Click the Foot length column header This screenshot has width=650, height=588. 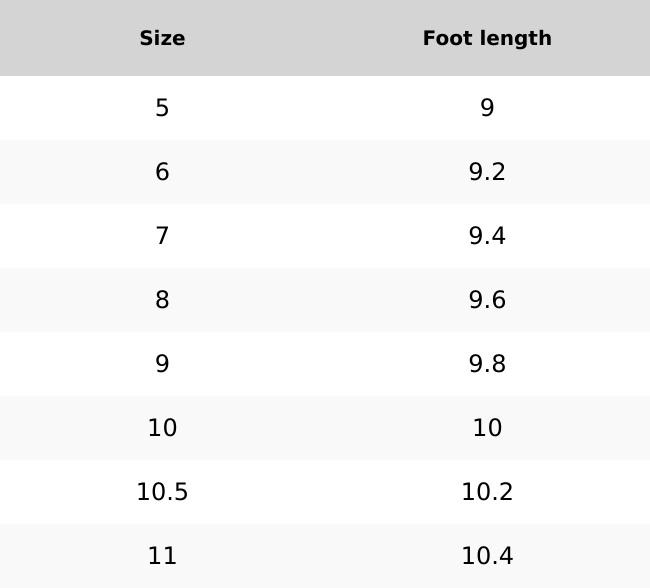coord(487,38)
